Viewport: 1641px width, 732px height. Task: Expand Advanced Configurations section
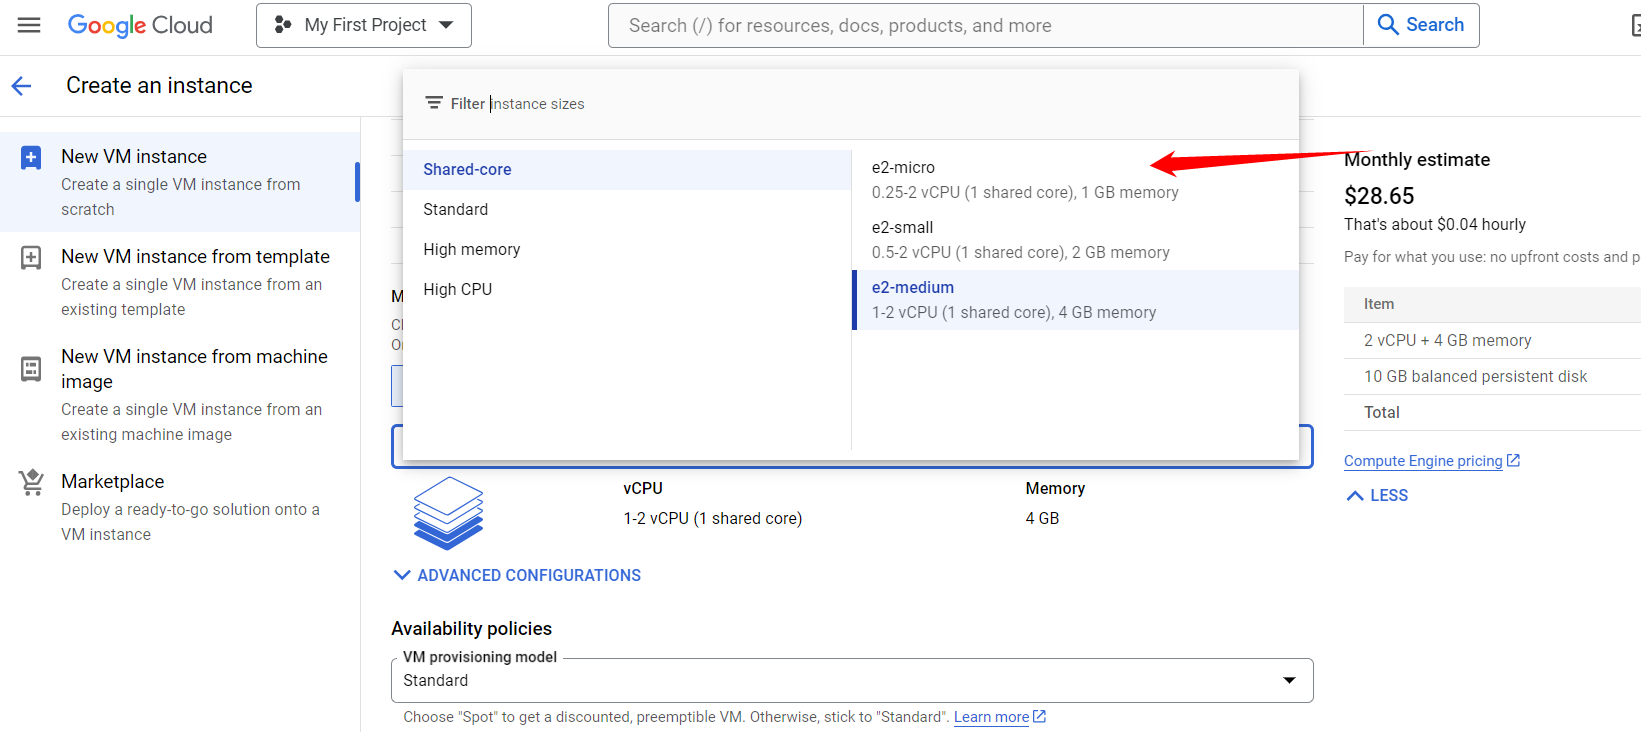[517, 575]
